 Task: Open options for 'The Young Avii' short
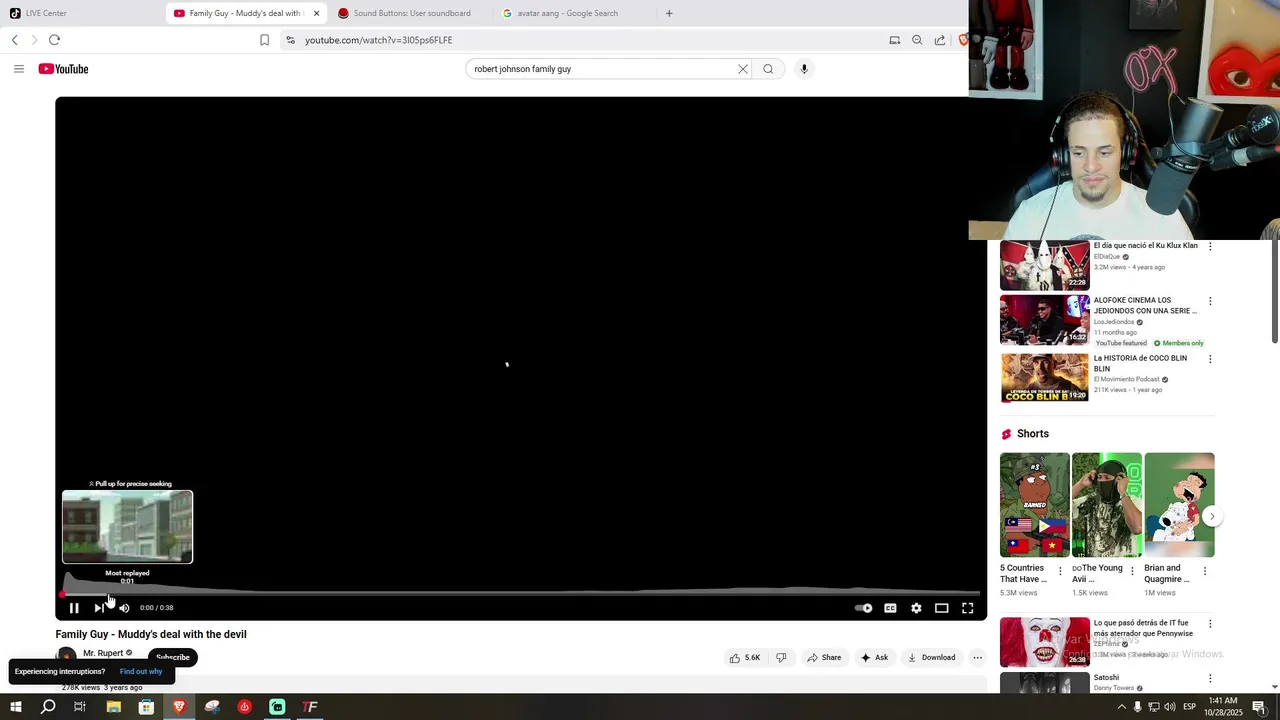(x=1132, y=571)
